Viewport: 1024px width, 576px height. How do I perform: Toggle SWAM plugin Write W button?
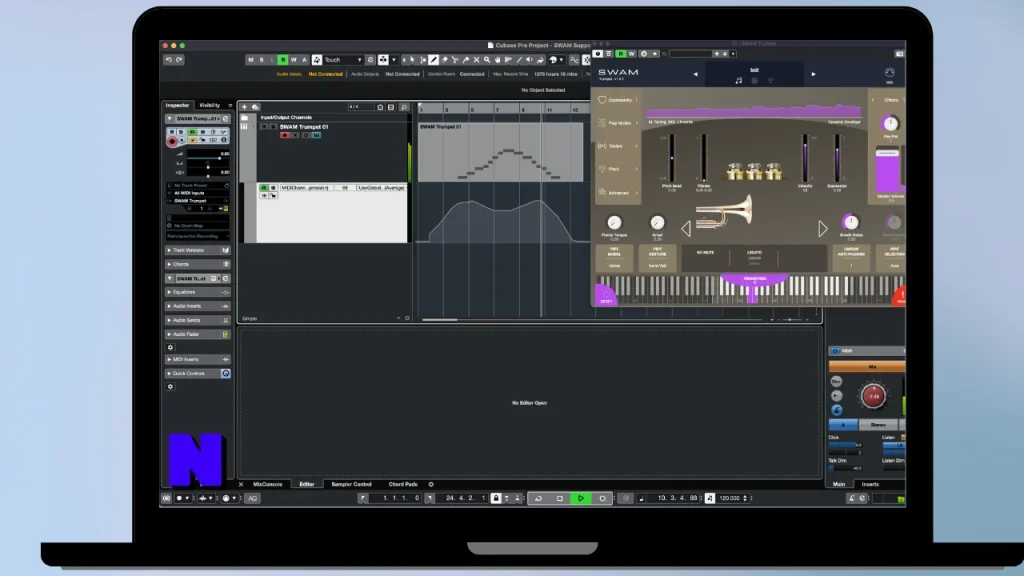(631, 54)
